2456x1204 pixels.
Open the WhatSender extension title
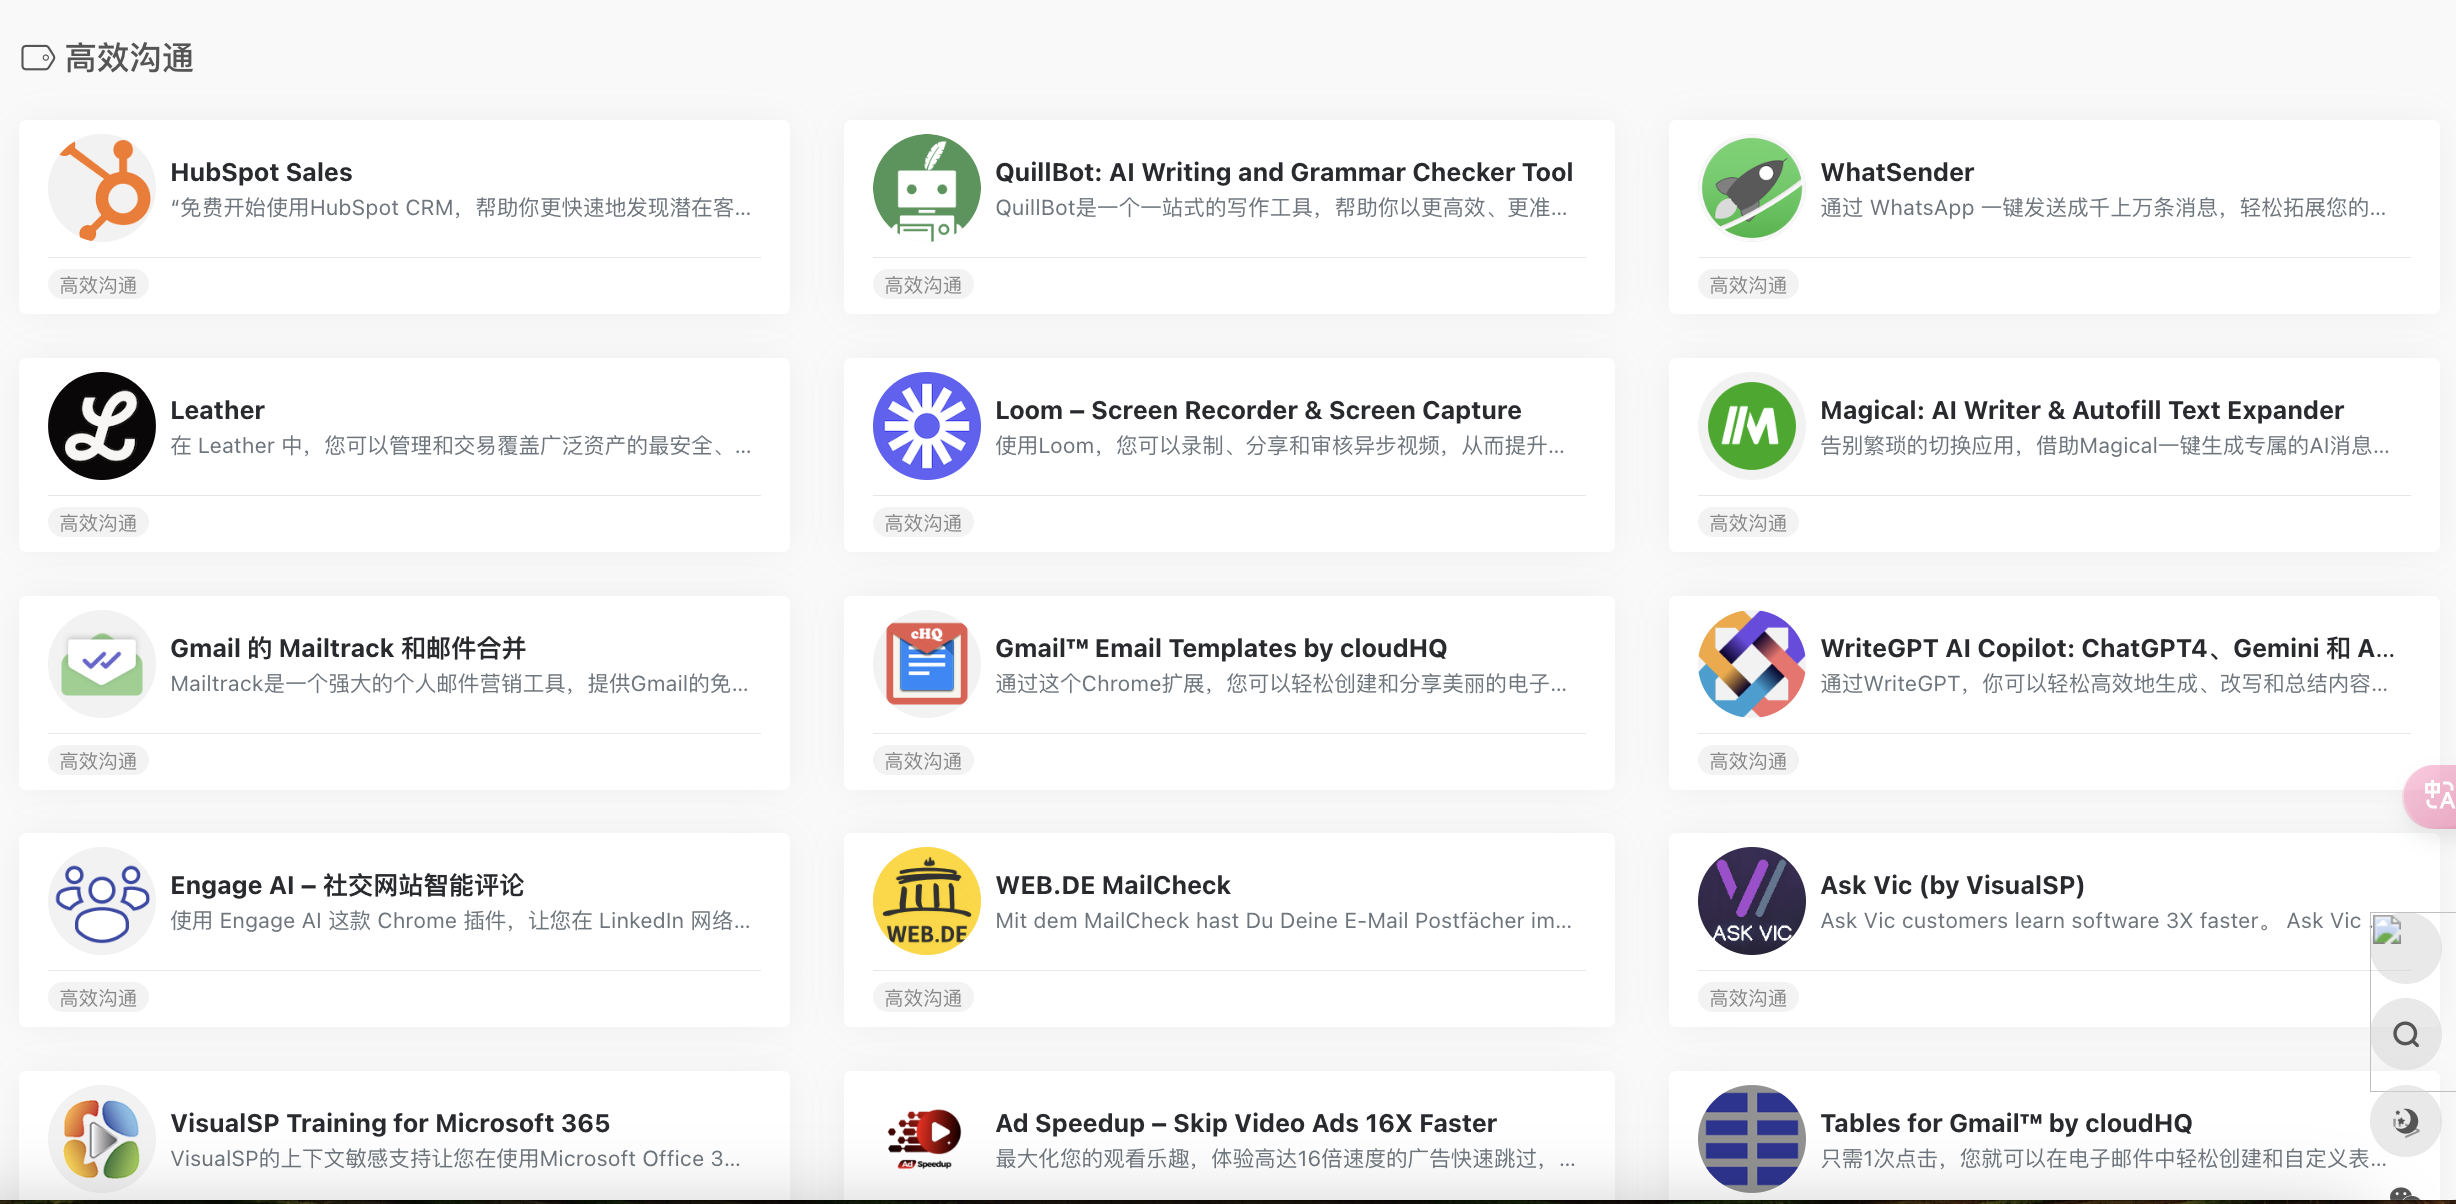coord(1897,172)
